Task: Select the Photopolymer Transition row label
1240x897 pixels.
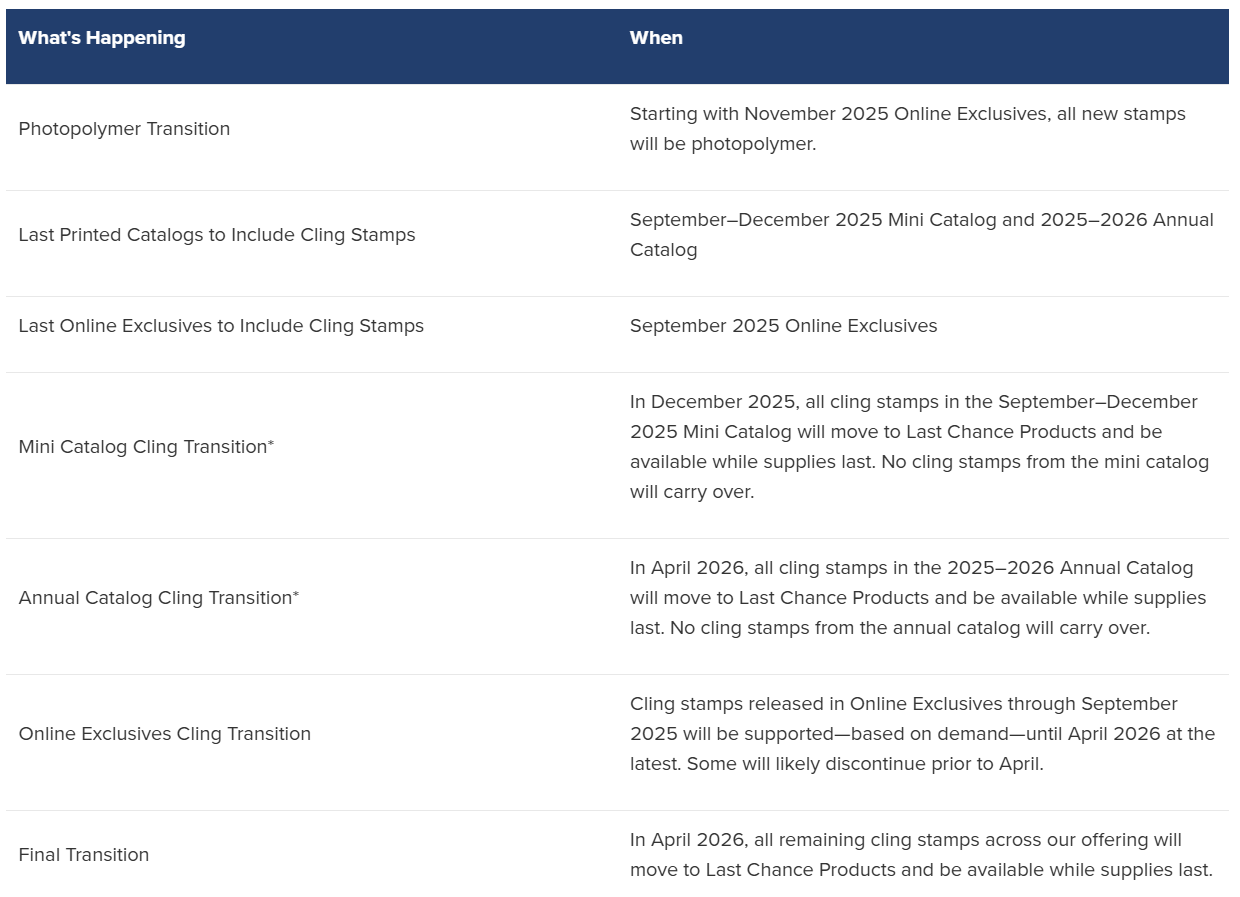Action: (x=124, y=129)
